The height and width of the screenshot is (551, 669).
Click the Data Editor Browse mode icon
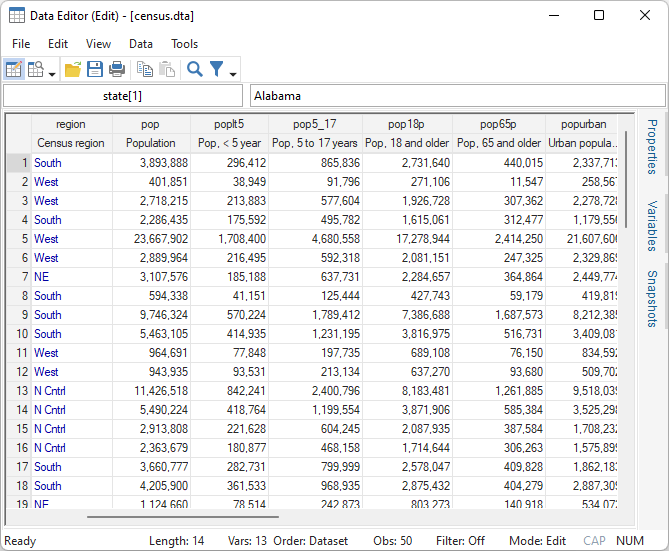click(36, 69)
